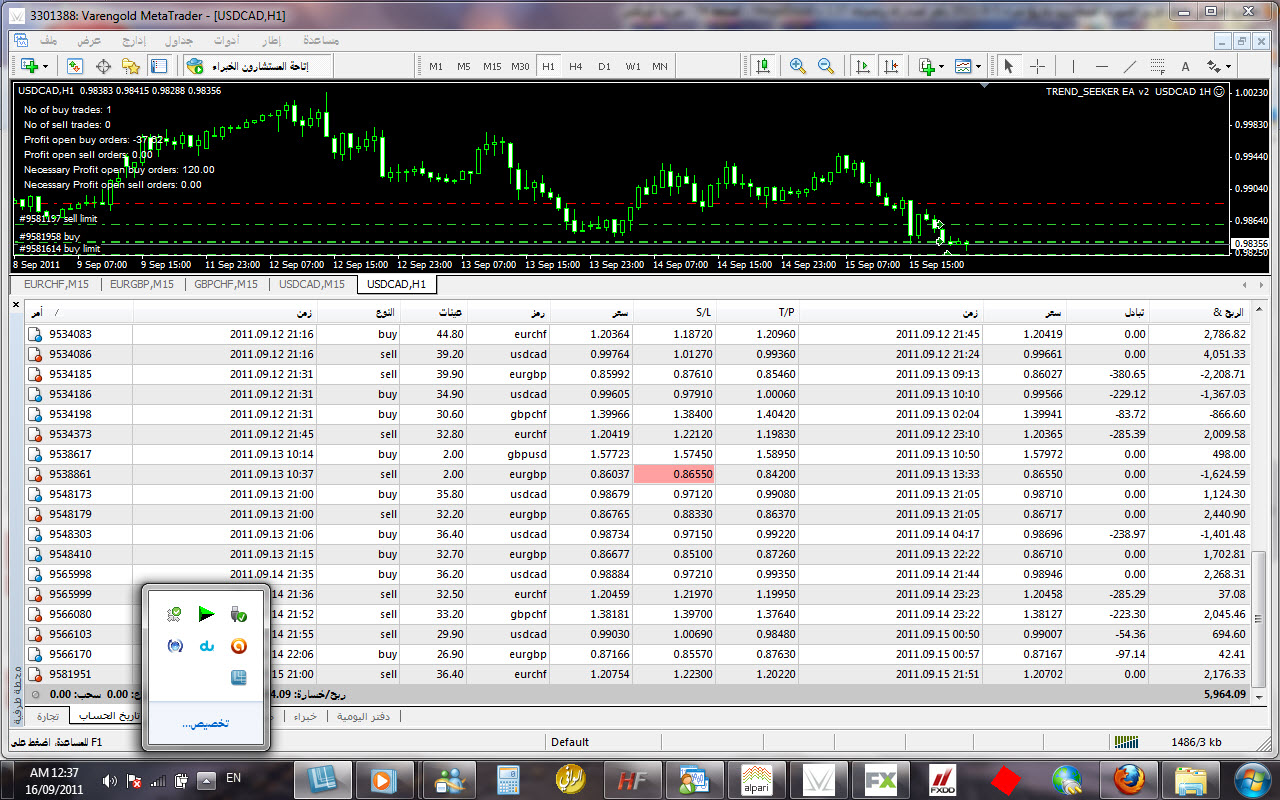
Task: Open the Windows Start button
Action: click(1254, 779)
